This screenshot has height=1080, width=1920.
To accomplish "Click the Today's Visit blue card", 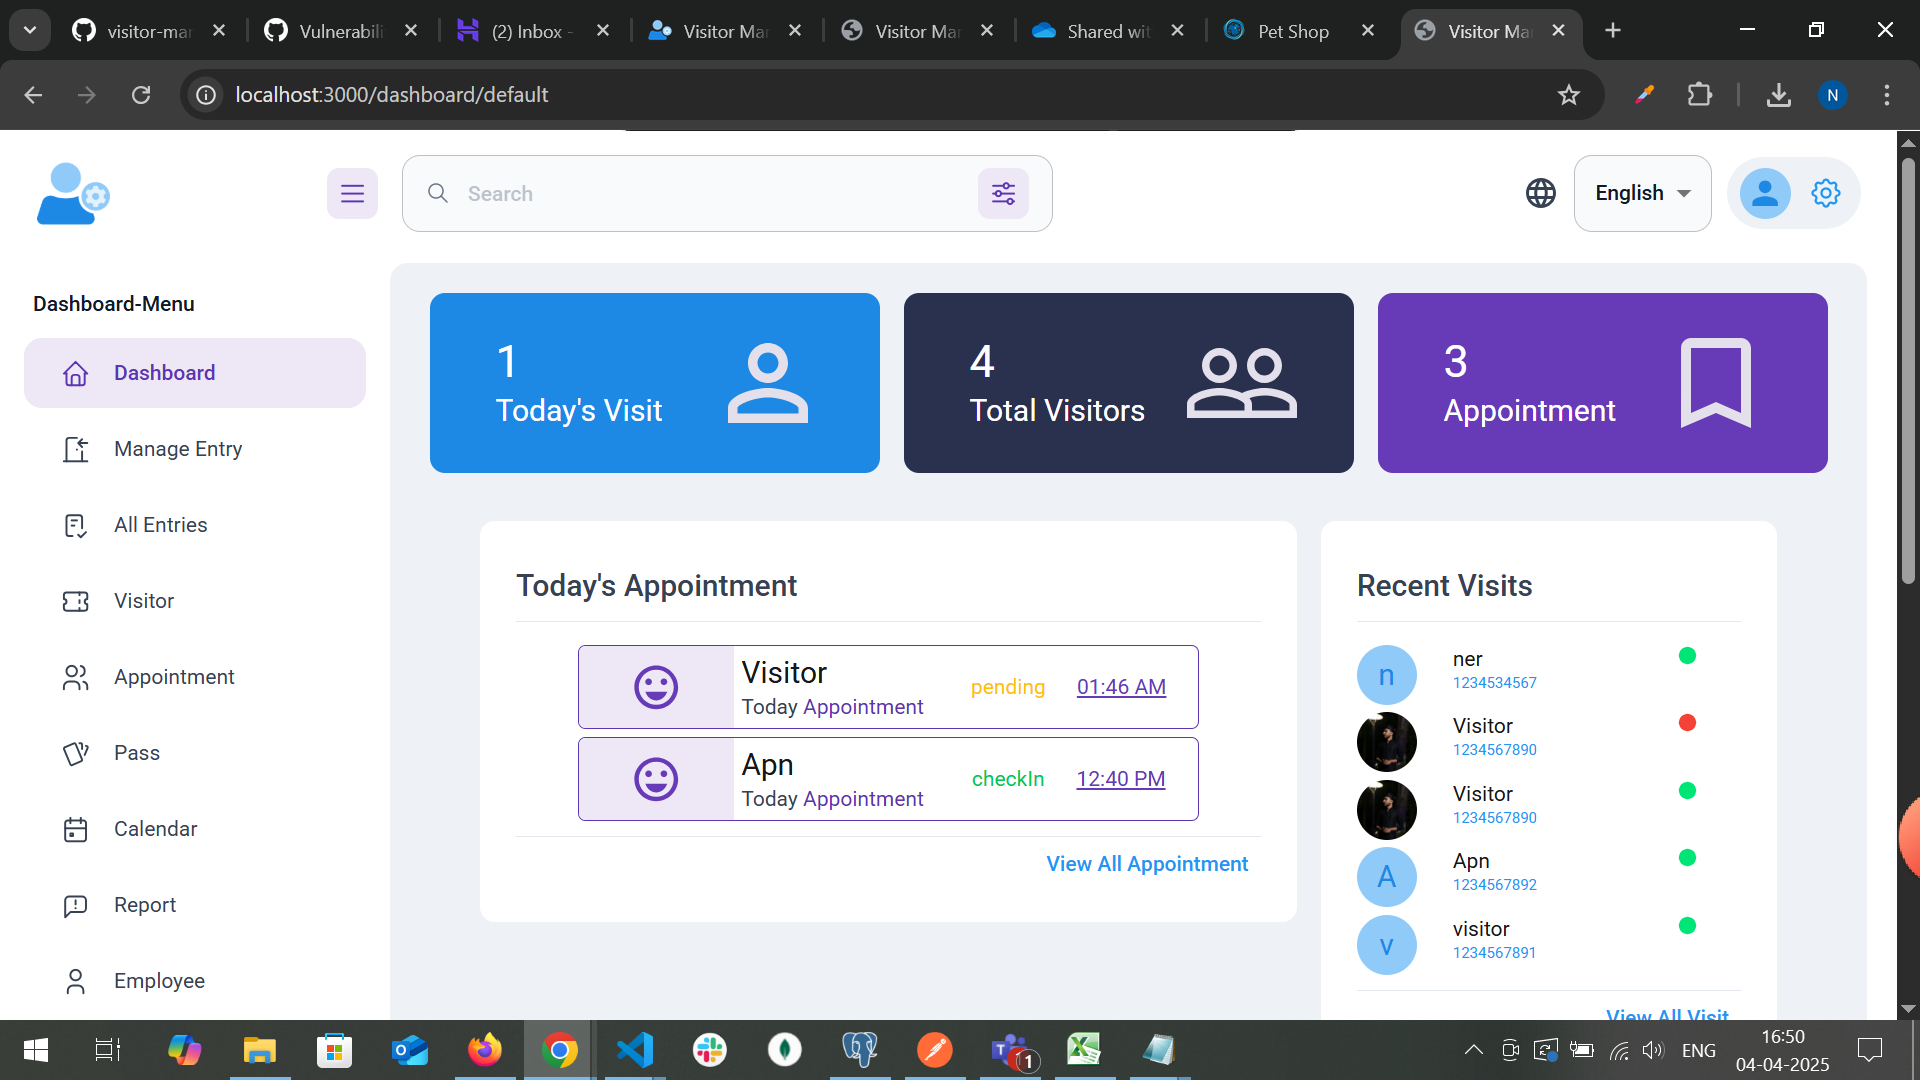I will click(654, 383).
